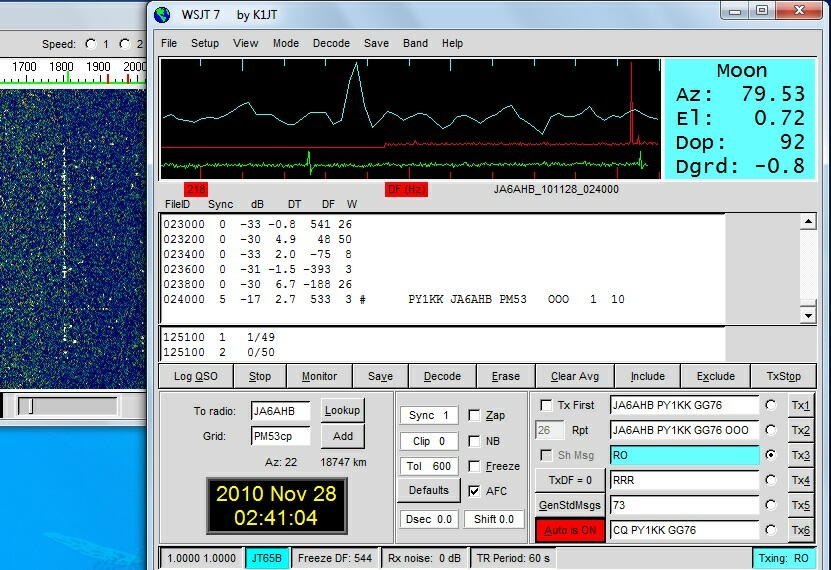Viewport: 831px width, 570px height.
Task: Check the Tx First option
Action: point(546,405)
